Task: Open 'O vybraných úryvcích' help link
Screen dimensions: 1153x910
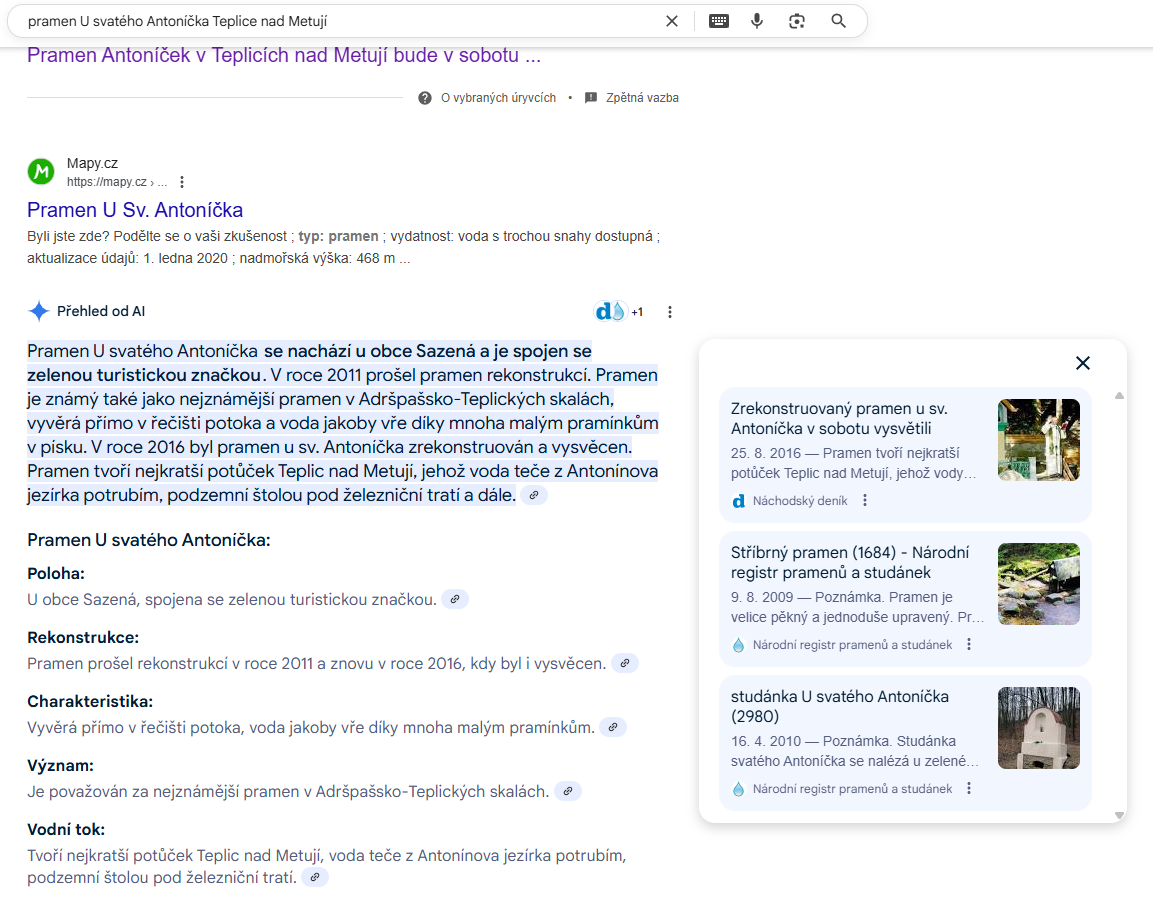Action: pyautogui.click(x=498, y=98)
